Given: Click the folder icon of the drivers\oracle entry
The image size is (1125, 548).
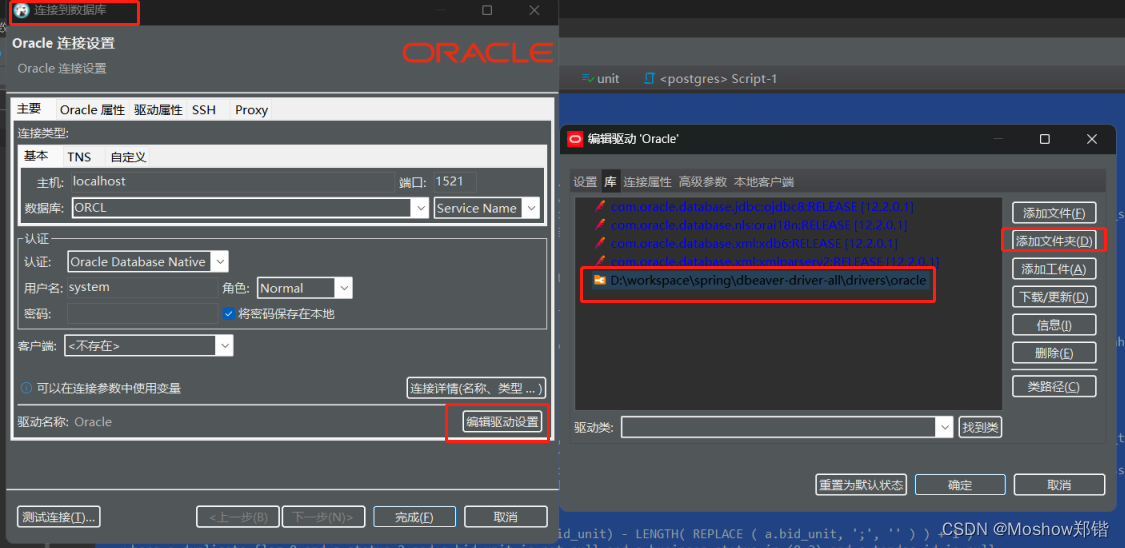Looking at the screenshot, I should (x=600, y=280).
